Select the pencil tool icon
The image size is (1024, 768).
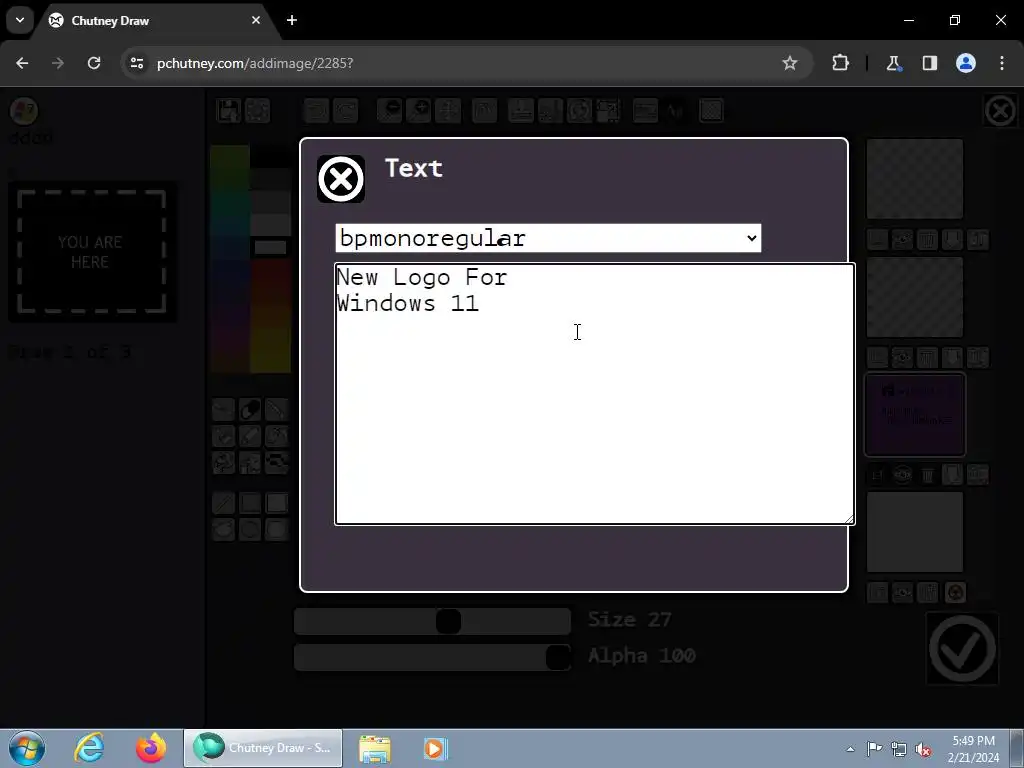pyautogui.click(x=277, y=409)
